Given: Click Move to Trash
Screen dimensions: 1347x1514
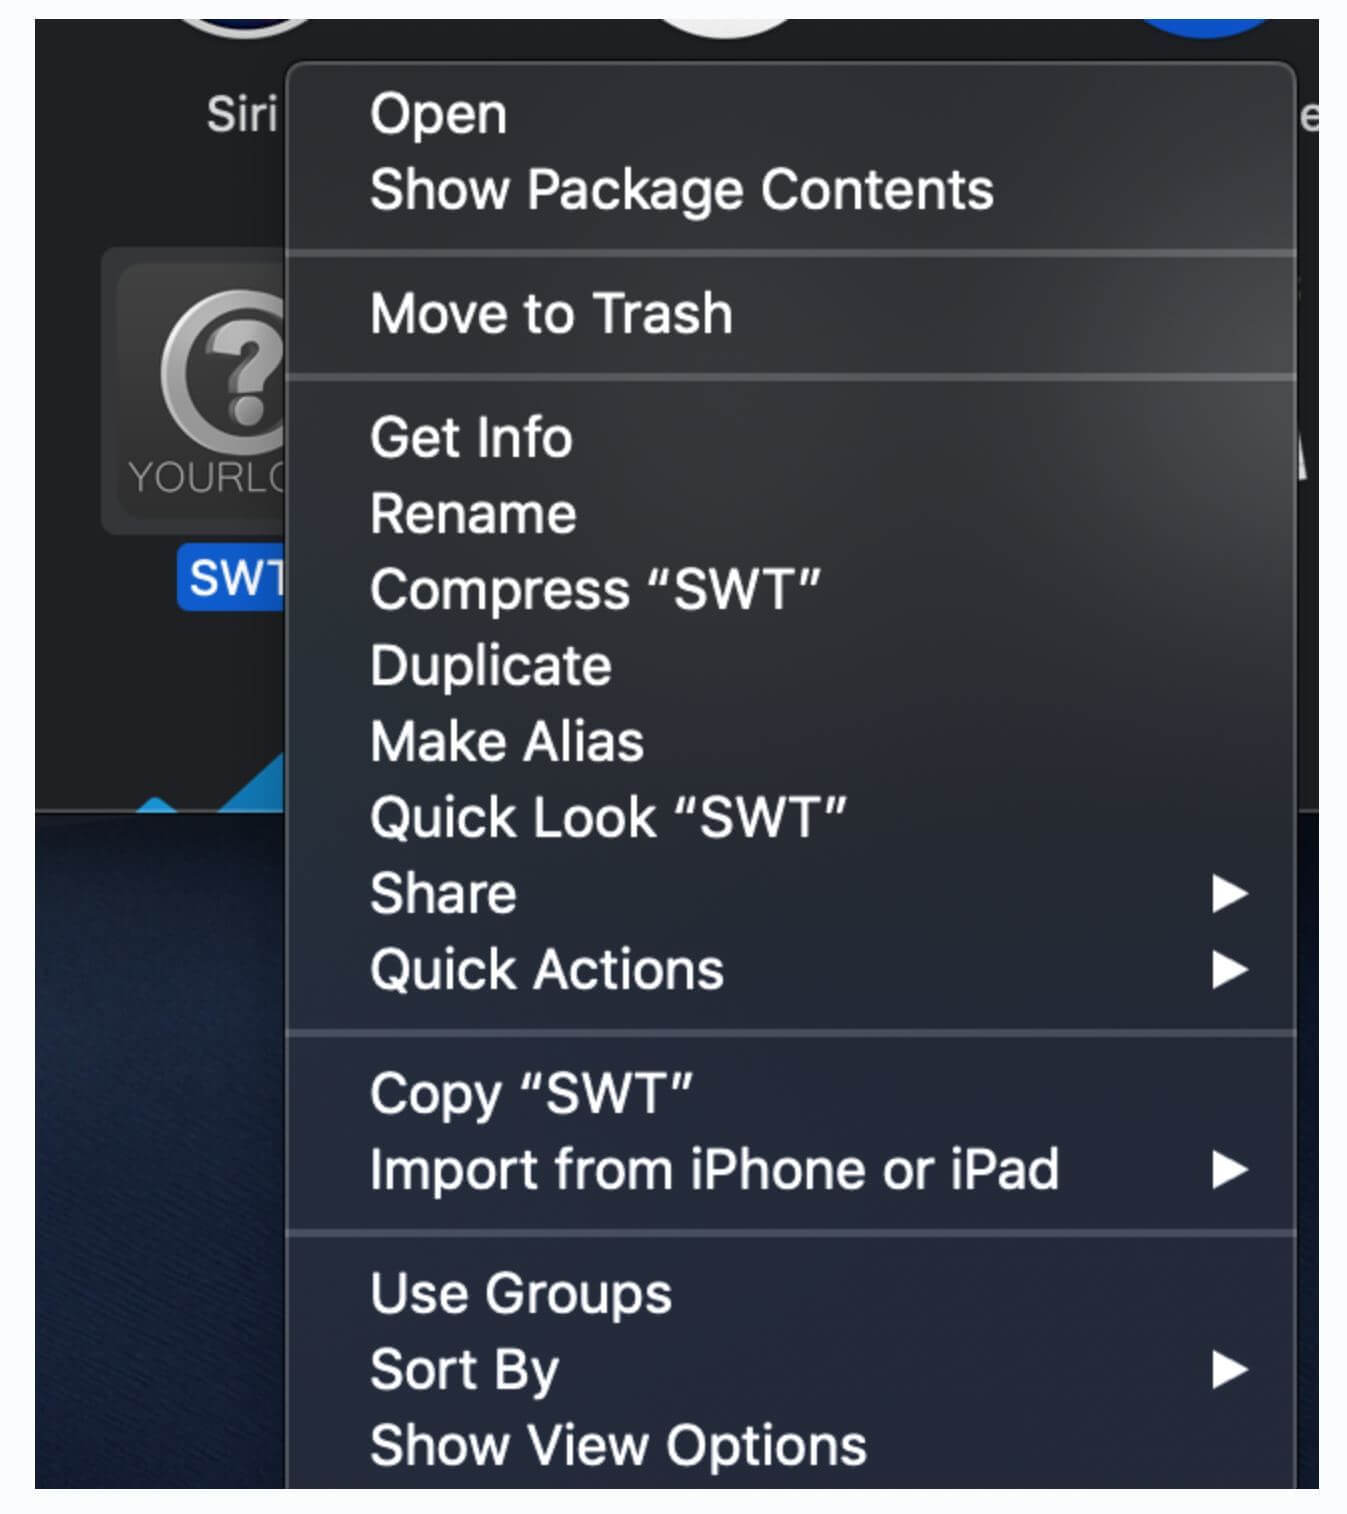Looking at the screenshot, I should [x=551, y=314].
